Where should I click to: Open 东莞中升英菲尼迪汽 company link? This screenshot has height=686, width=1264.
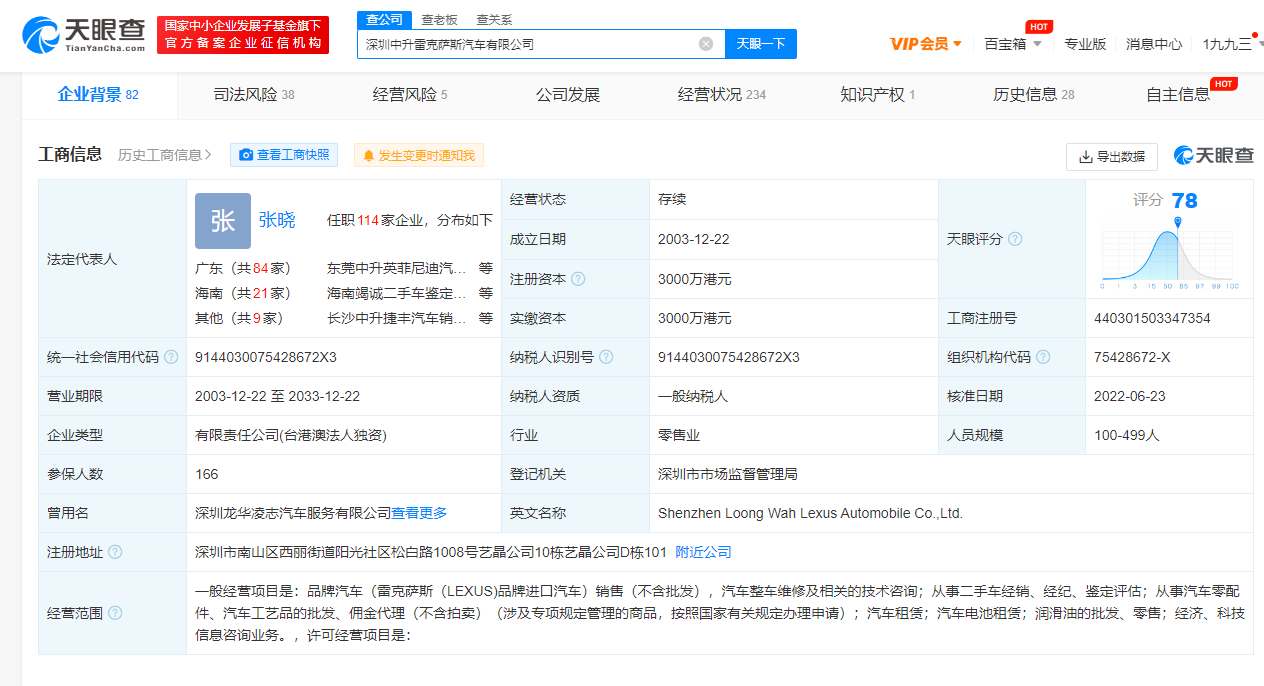click(396, 268)
